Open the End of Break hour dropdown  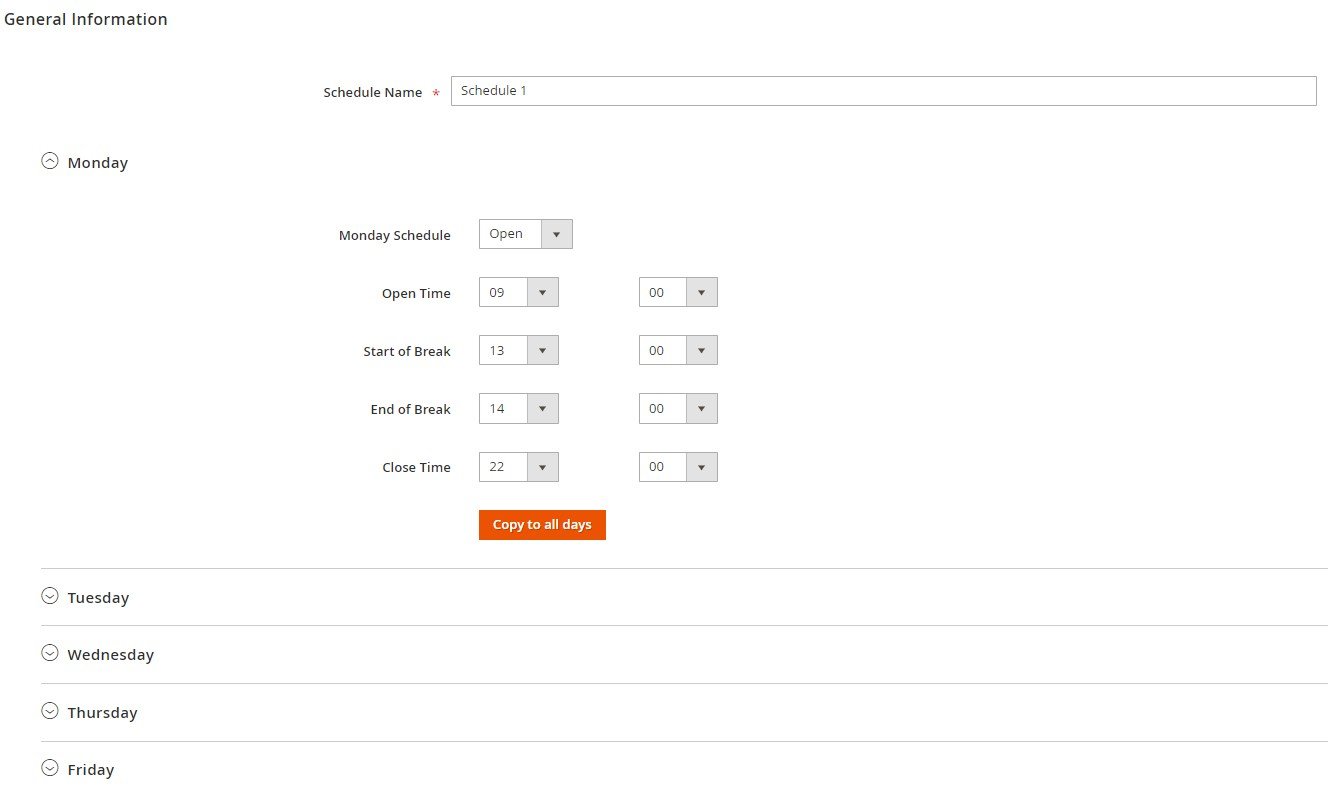[x=519, y=408]
